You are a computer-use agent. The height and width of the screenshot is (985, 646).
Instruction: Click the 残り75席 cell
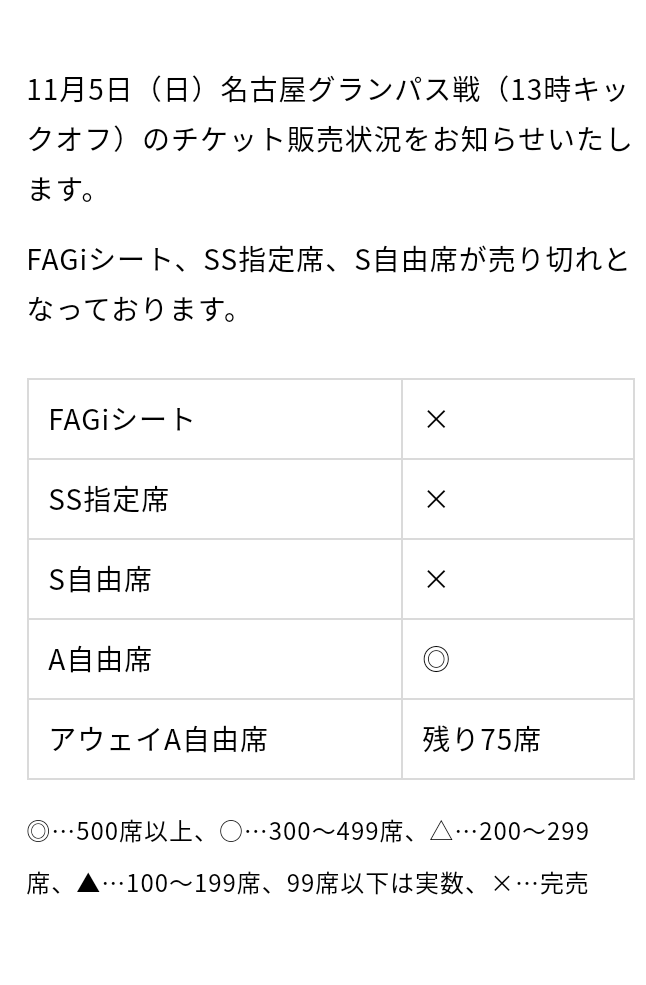(518, 739)
